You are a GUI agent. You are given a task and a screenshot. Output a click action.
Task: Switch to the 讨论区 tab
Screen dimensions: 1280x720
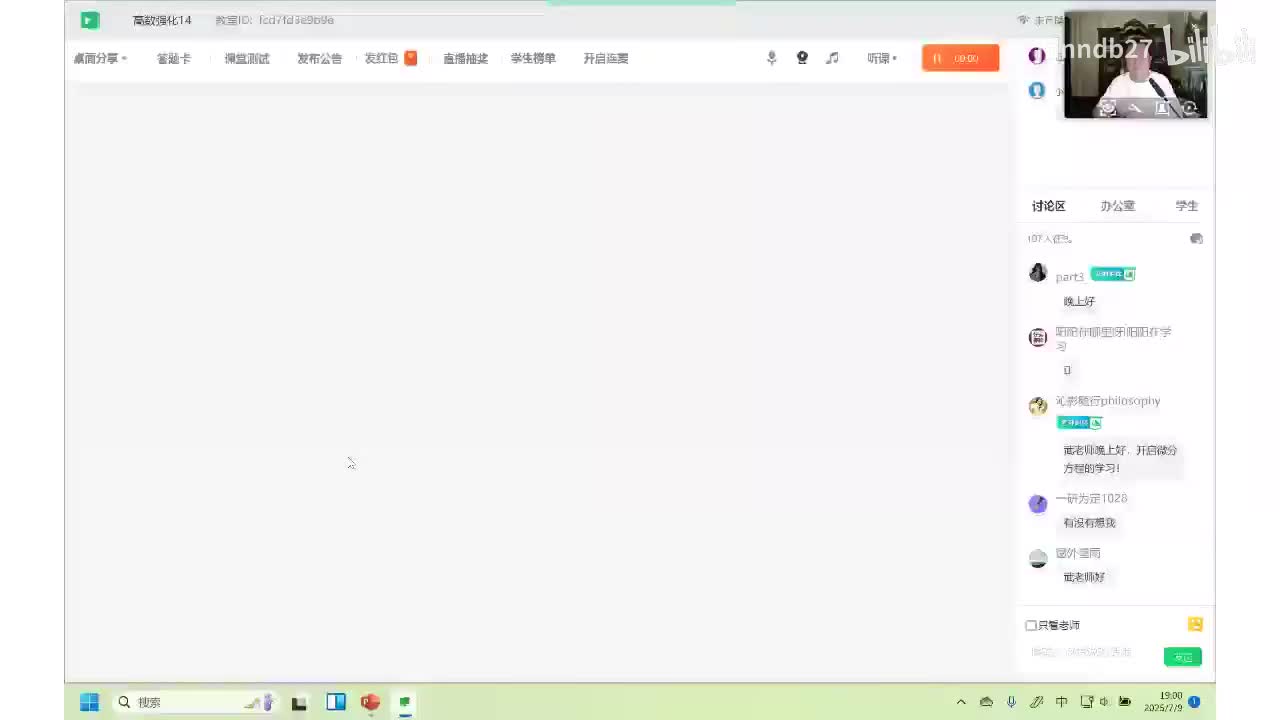pyautogui.click(x=1048, y=206)
